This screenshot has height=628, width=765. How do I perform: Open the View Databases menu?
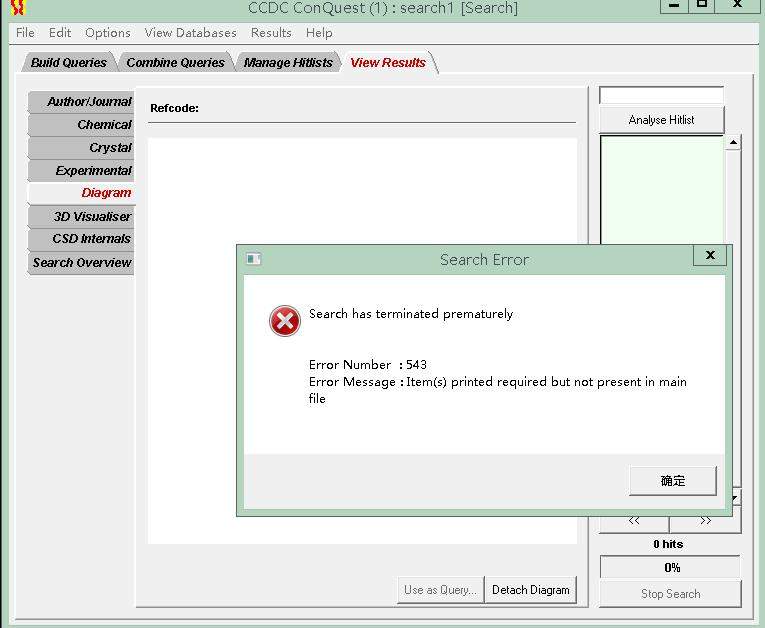click(190, 33)
